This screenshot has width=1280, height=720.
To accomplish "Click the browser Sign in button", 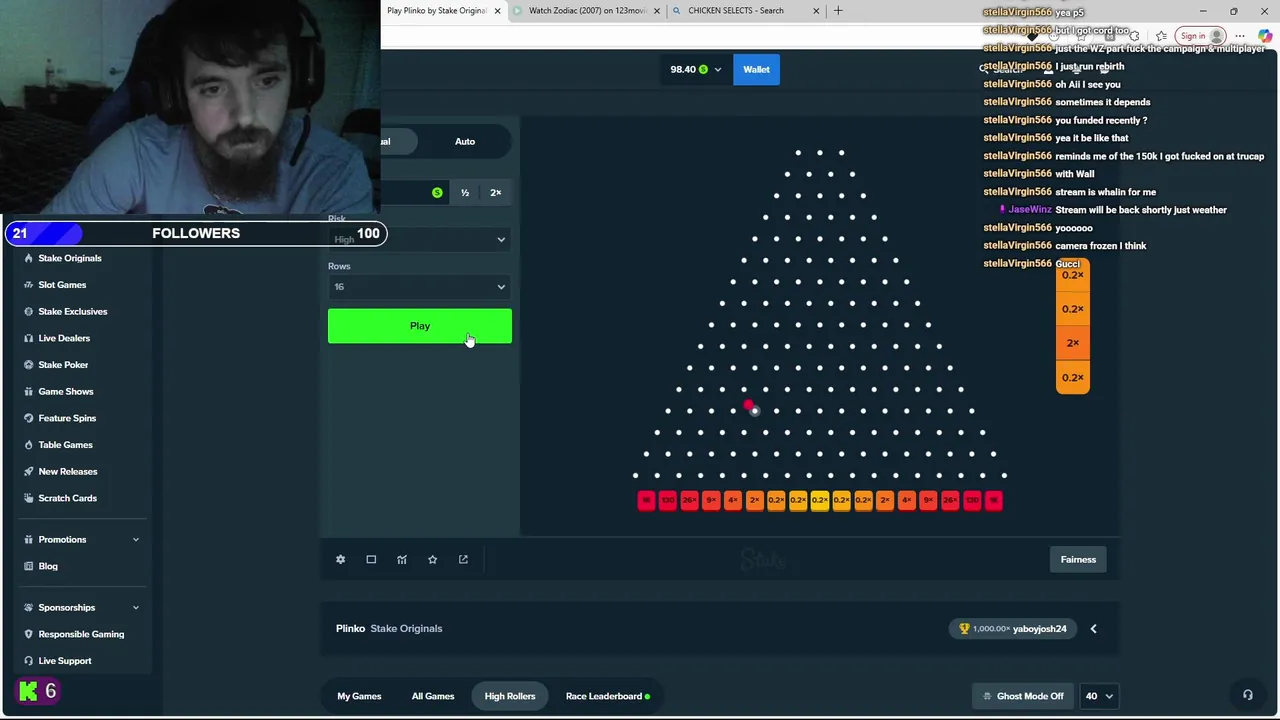I will click(x=1198, y=36).
